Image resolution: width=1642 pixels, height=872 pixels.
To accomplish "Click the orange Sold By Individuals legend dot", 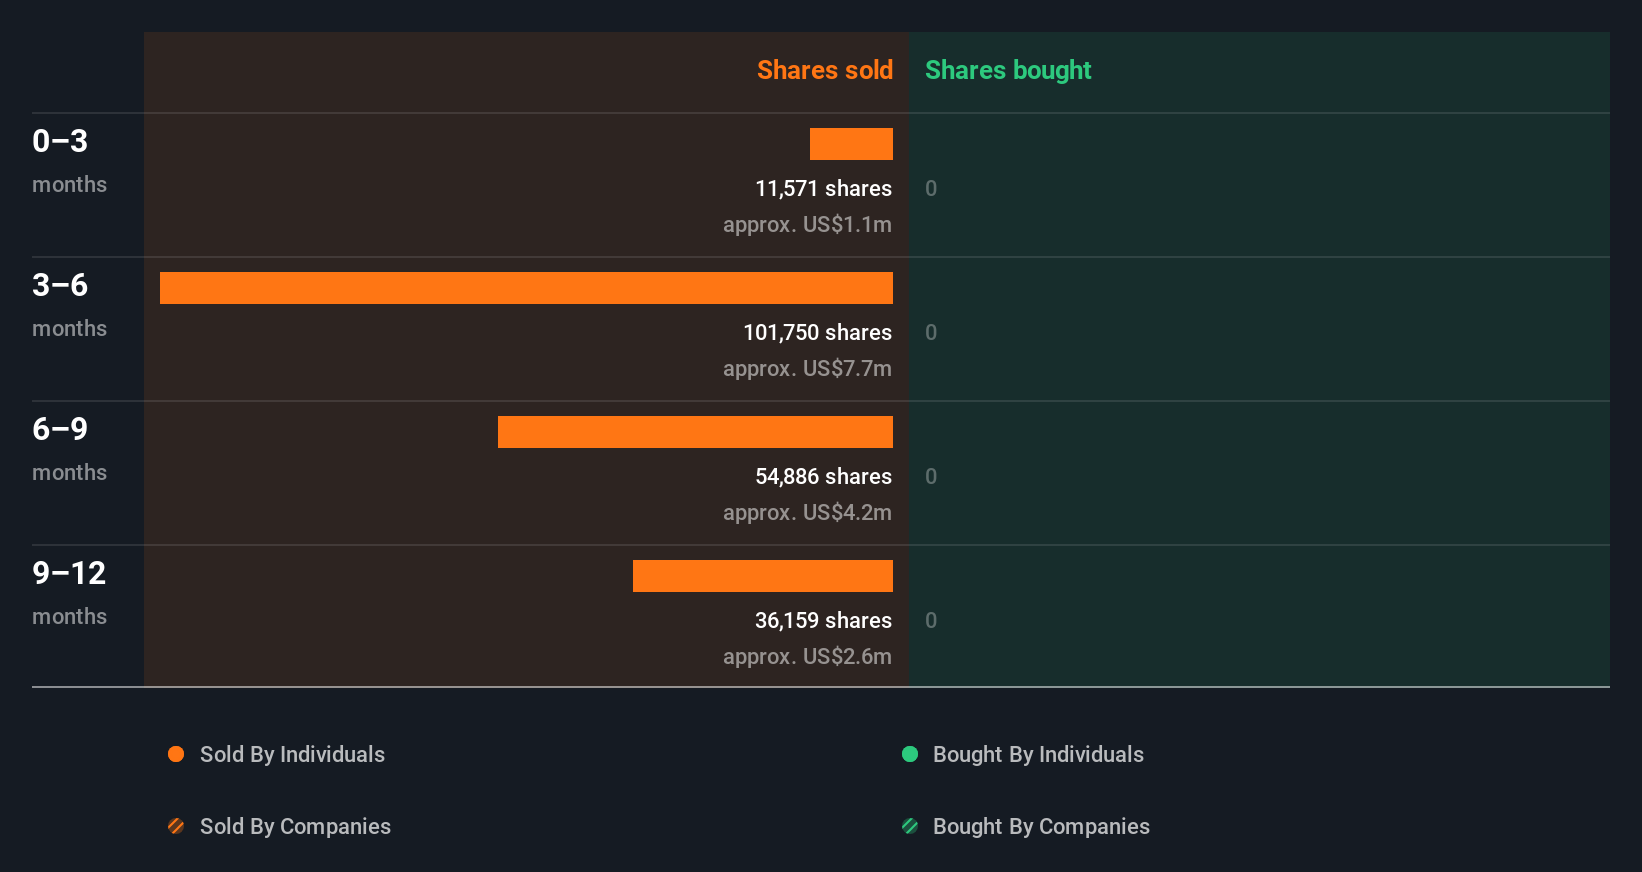I will pyautogui.click(x=176, y=754).
